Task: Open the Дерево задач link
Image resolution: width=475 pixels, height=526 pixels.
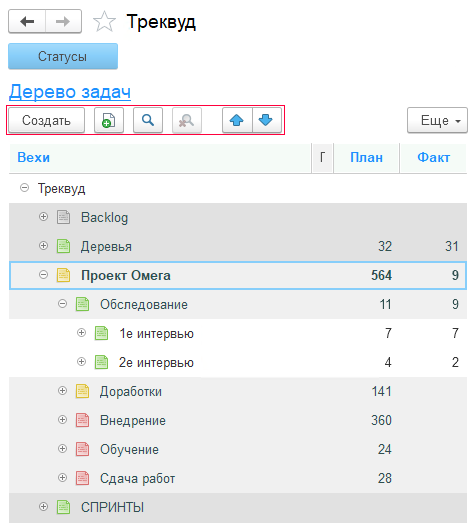Action: tap(70, 92)
